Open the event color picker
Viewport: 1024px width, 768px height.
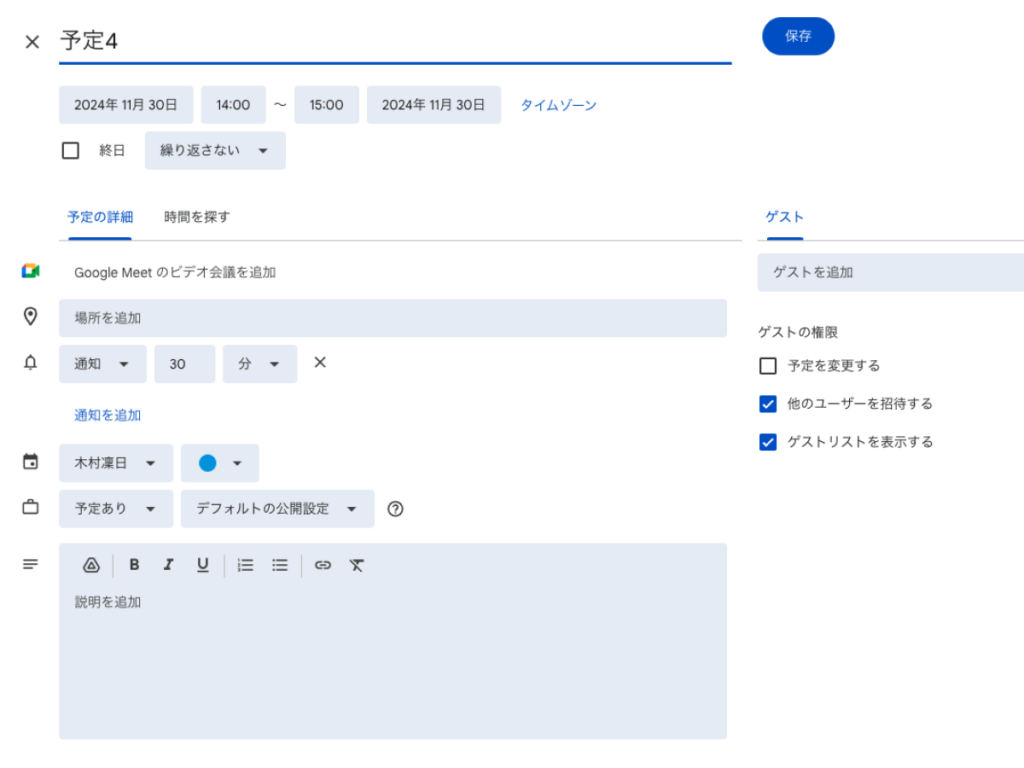pos(219,463)
